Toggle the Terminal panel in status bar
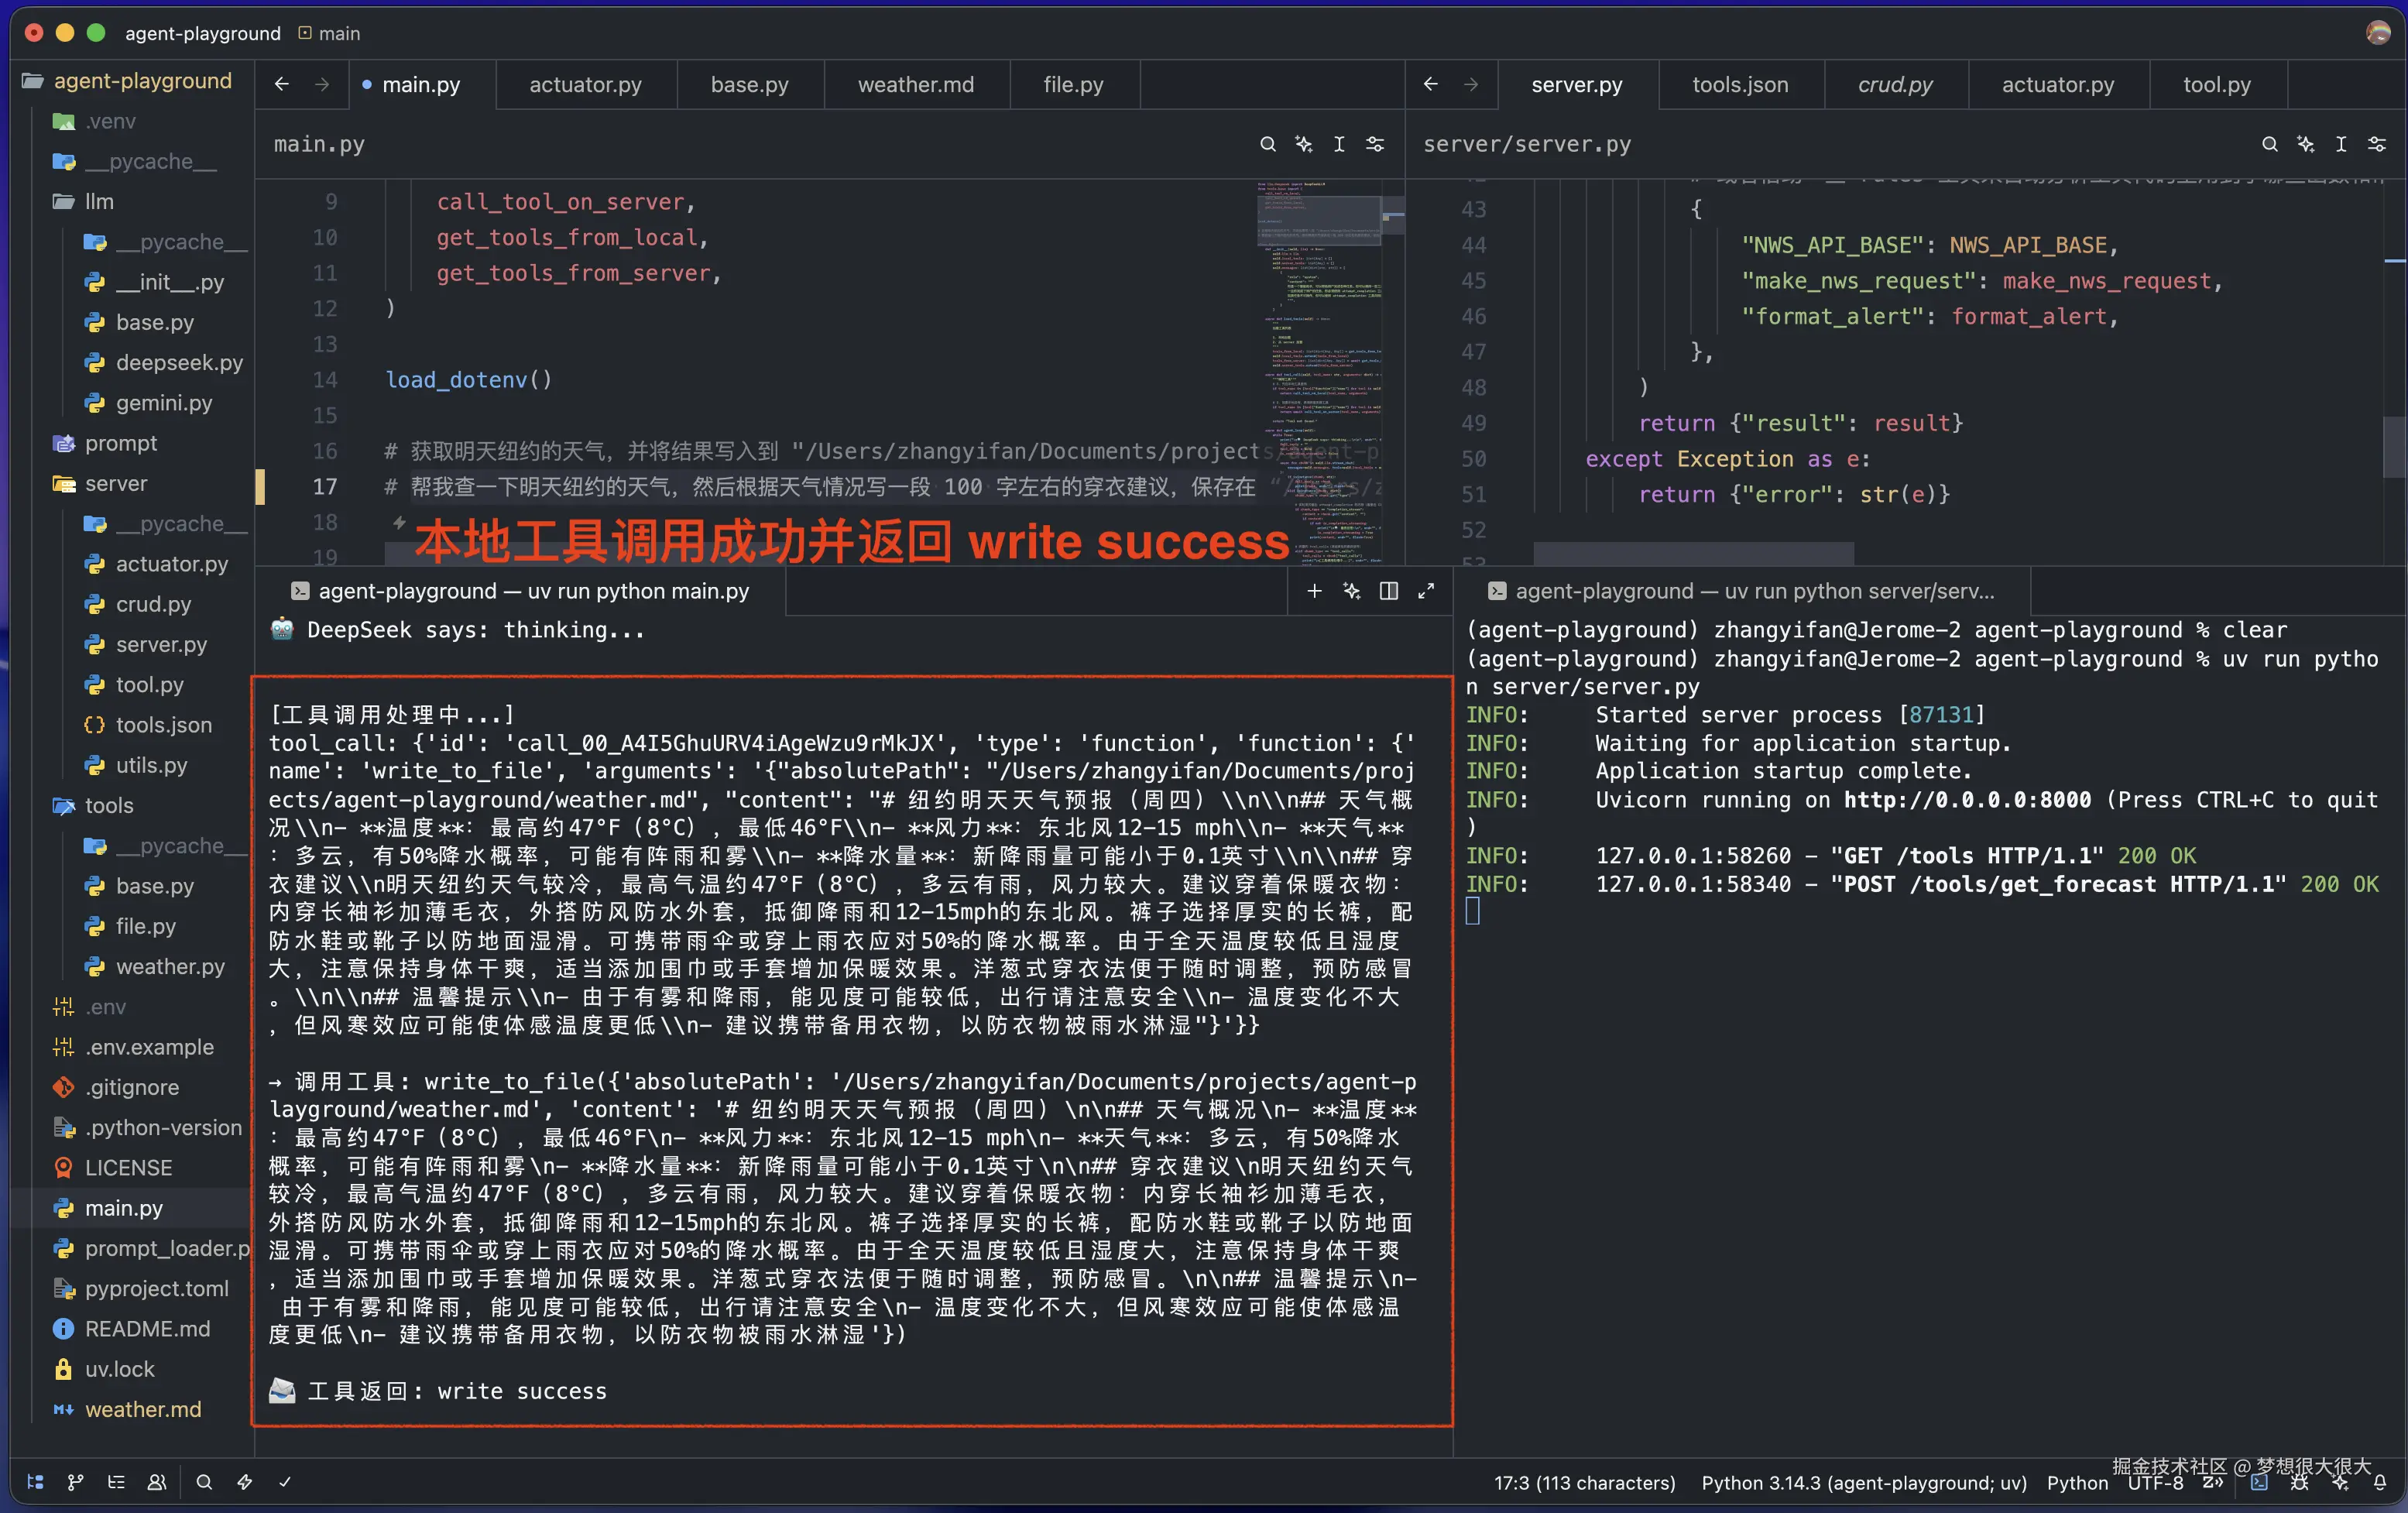 click(x=2259, y=1483)
